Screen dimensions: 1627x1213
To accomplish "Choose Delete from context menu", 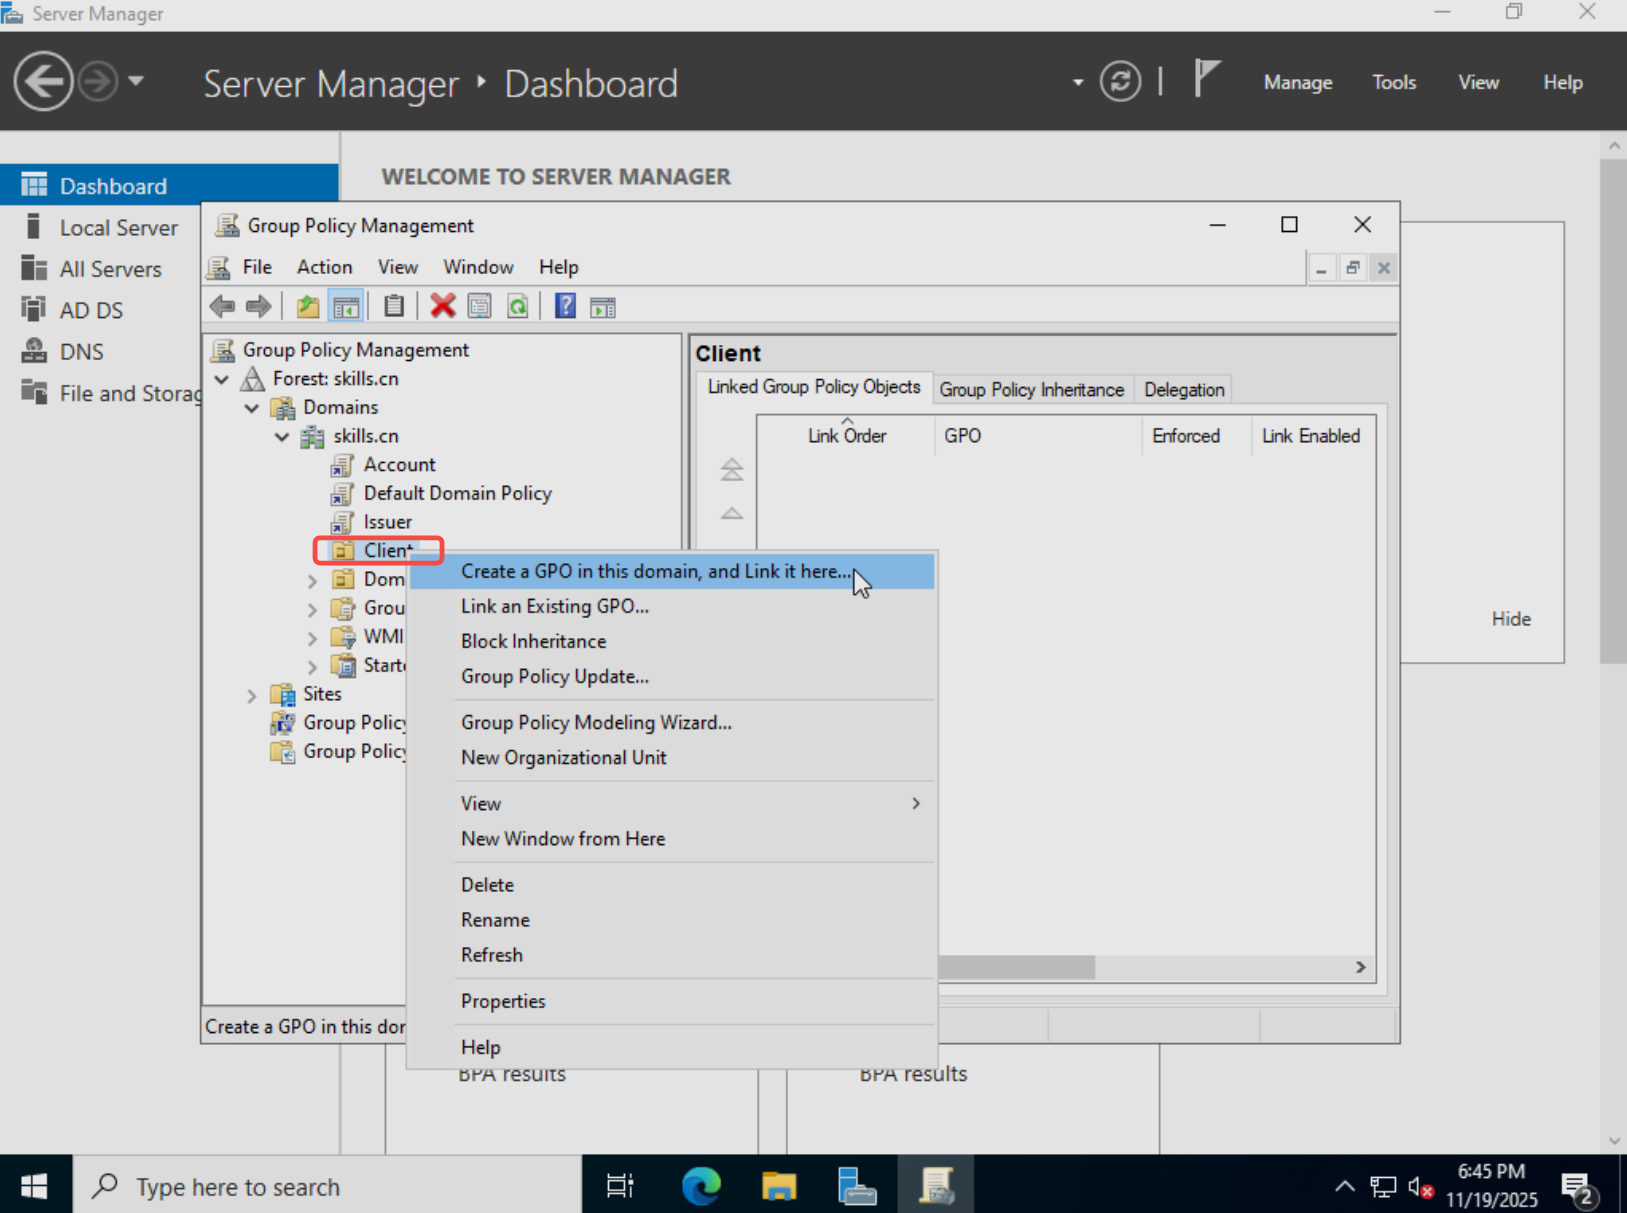I will point(672,884).
